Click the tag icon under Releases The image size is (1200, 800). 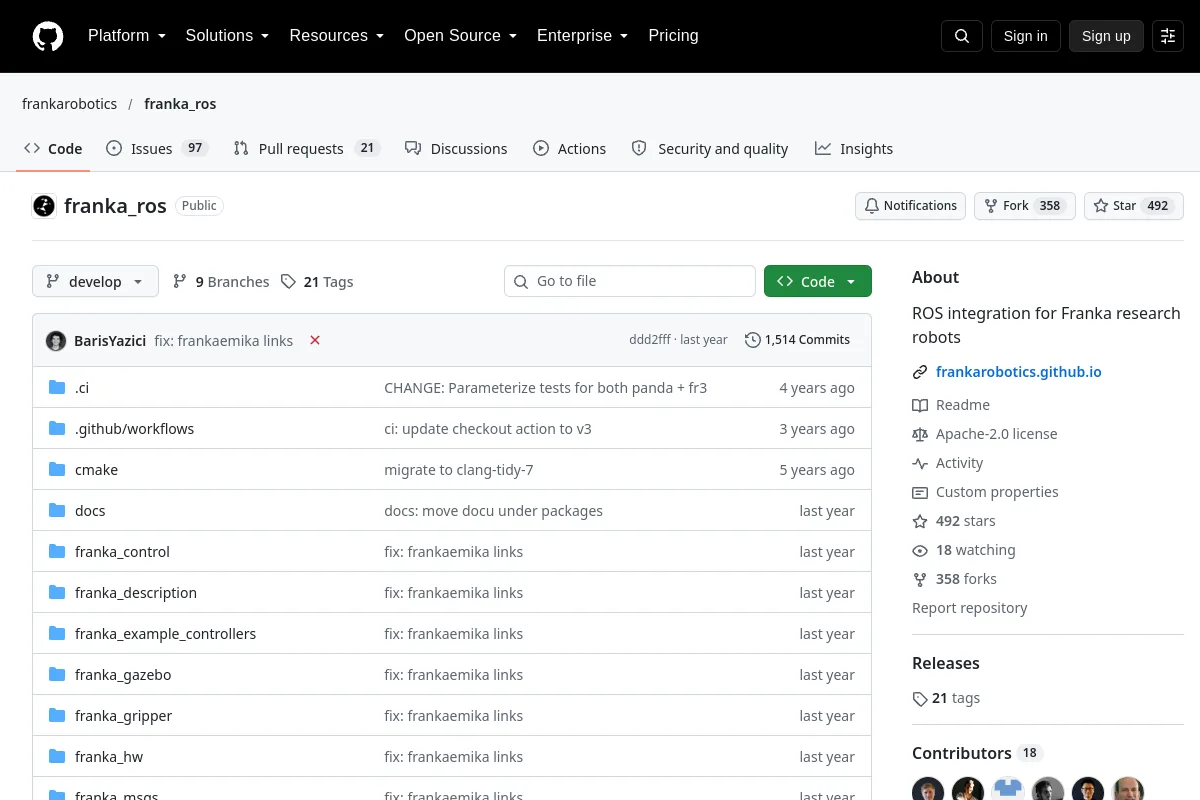click(x=920, y=699)
